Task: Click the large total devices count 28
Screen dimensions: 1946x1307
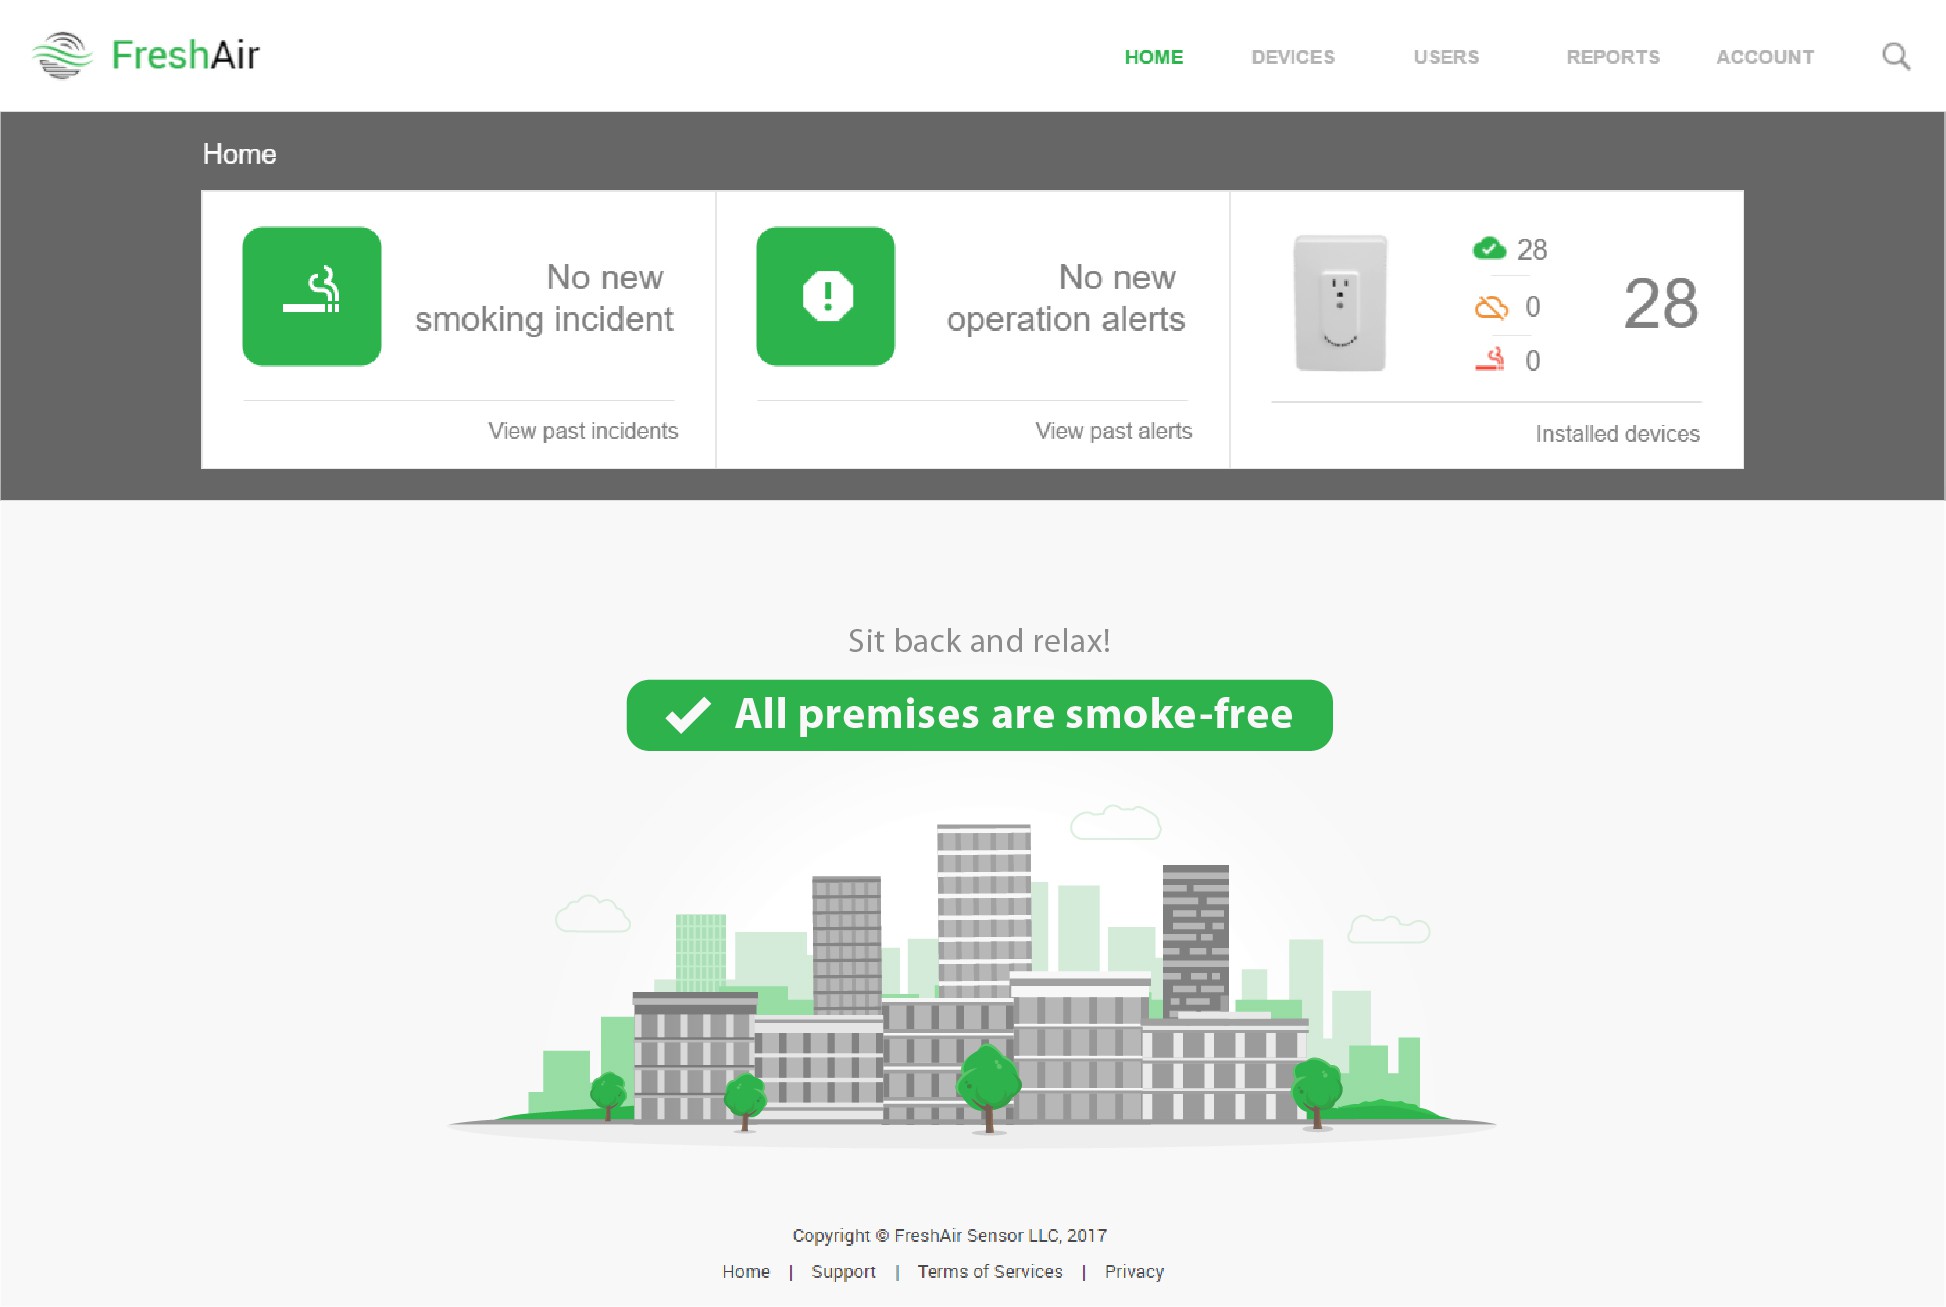Action: (x=1660, y=304)
